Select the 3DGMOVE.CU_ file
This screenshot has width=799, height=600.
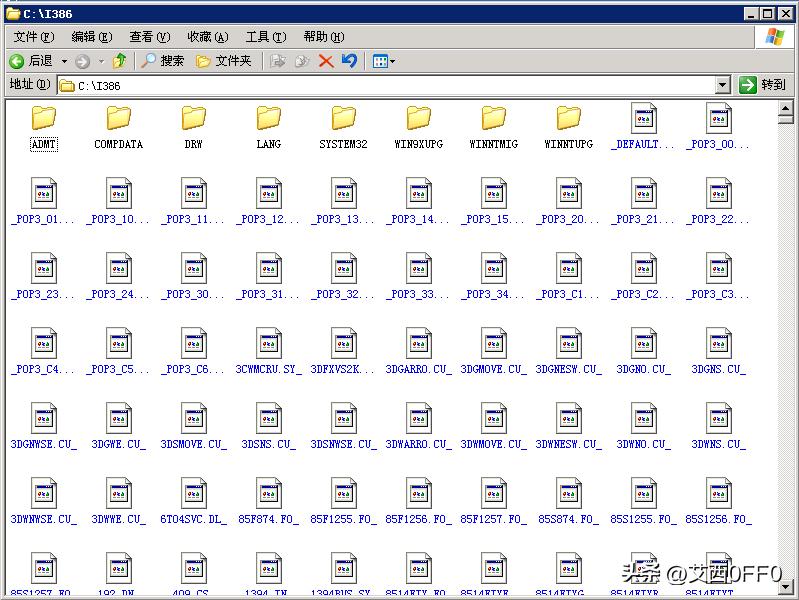click(x=494, y=352)
